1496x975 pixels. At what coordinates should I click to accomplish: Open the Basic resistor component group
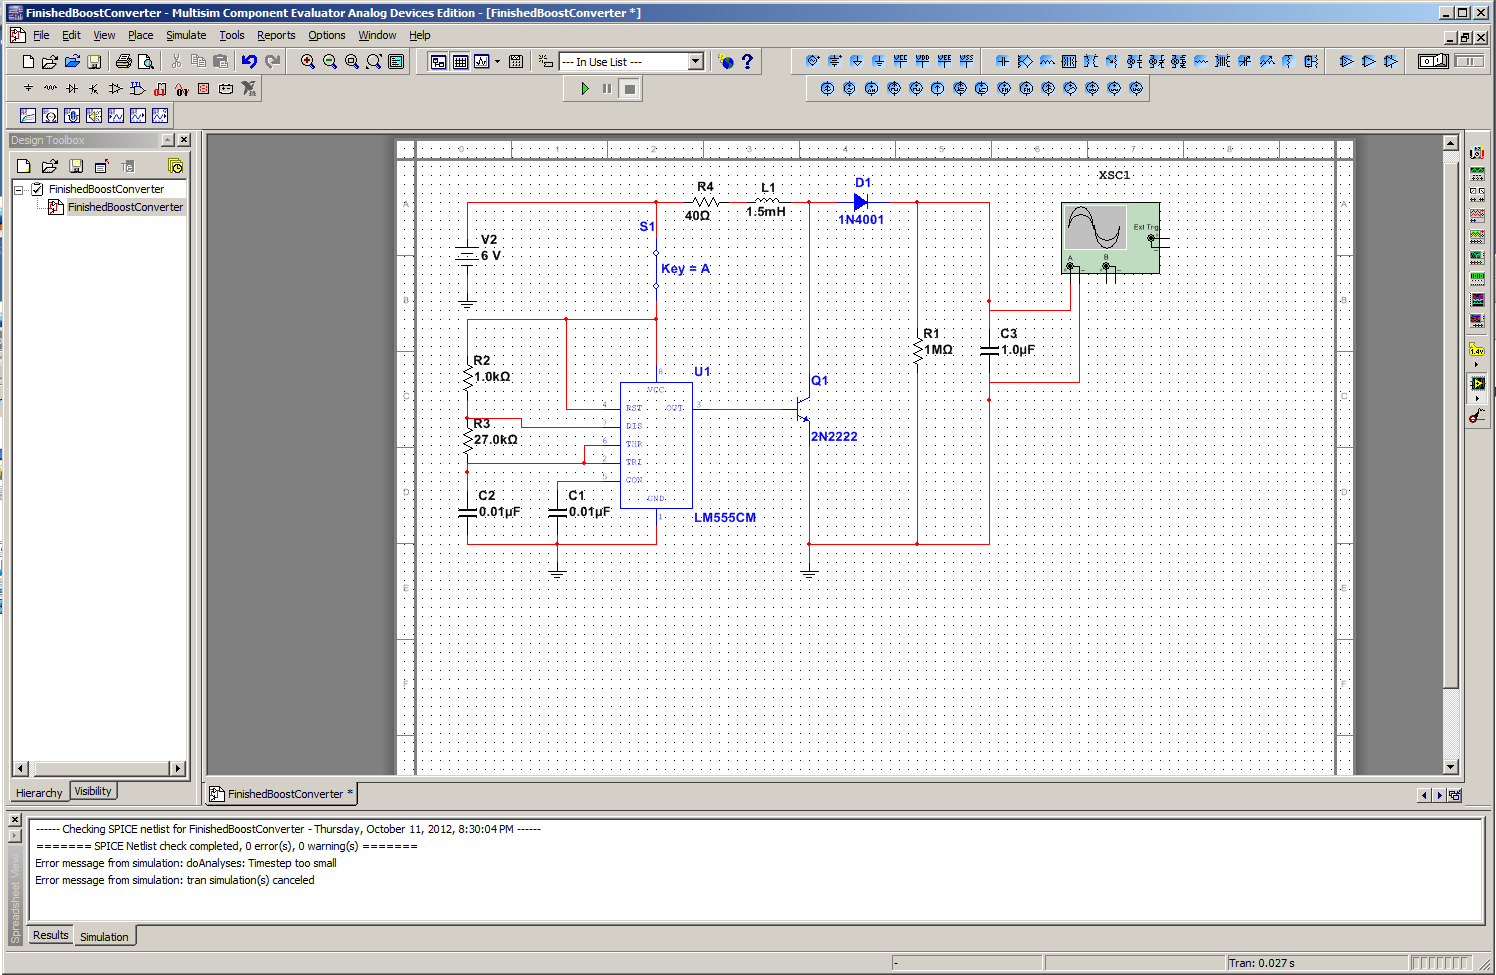tap(50, 88)
